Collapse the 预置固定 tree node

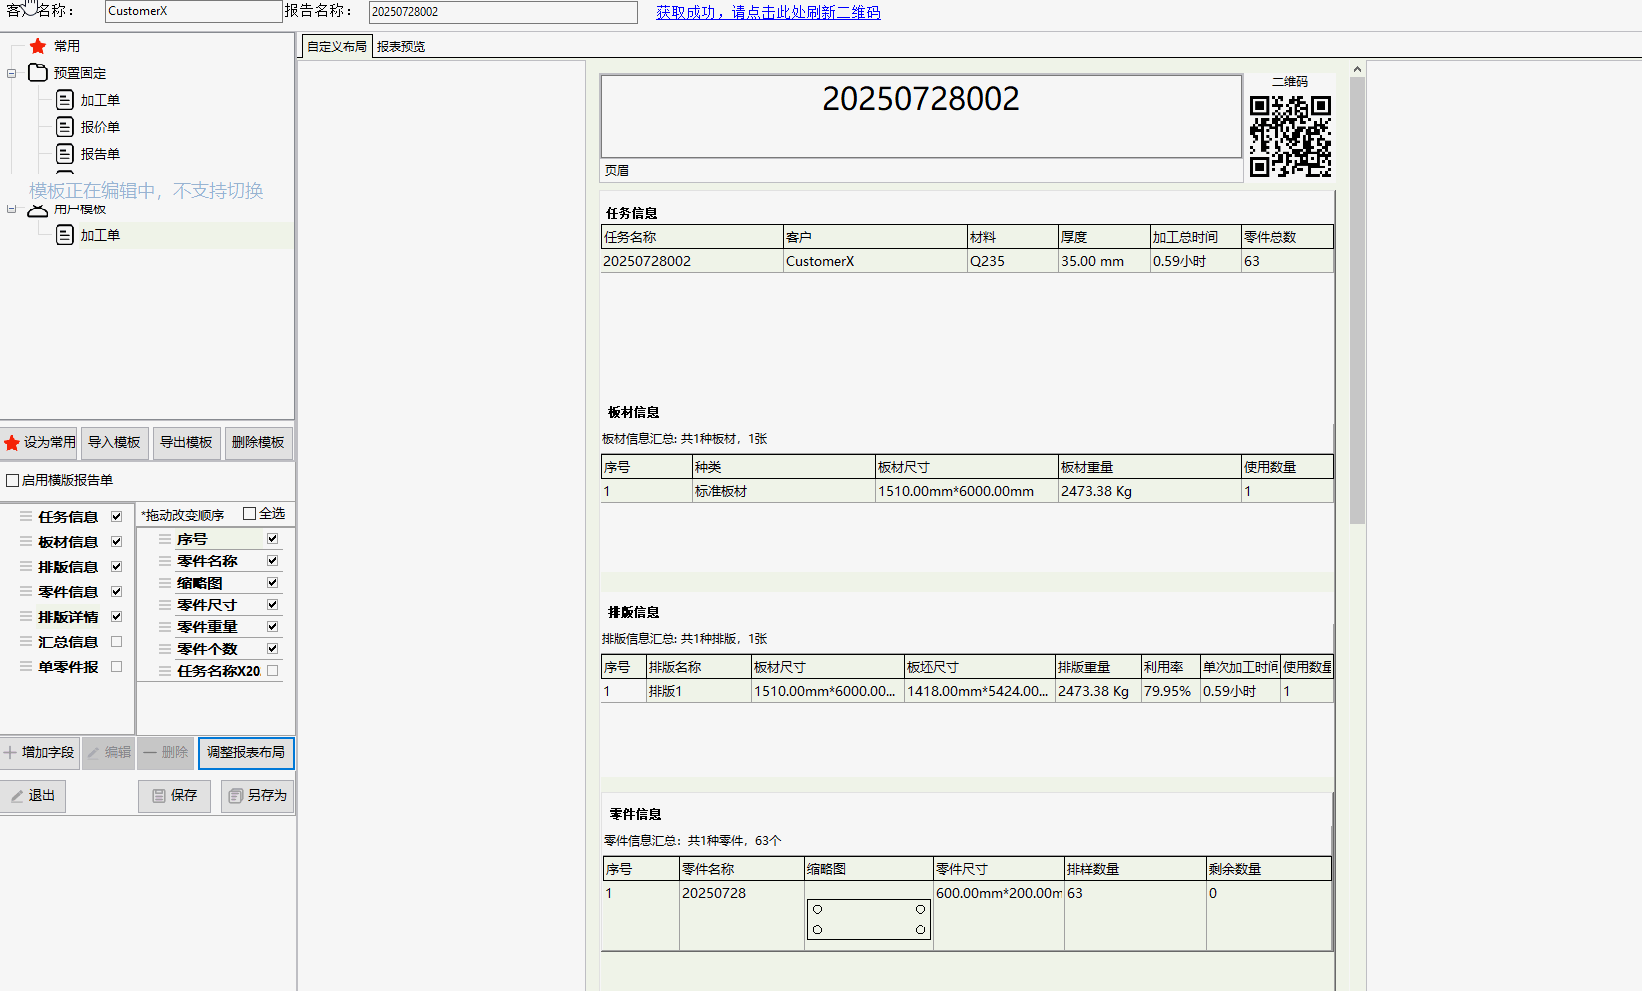[x=12, y=73]
